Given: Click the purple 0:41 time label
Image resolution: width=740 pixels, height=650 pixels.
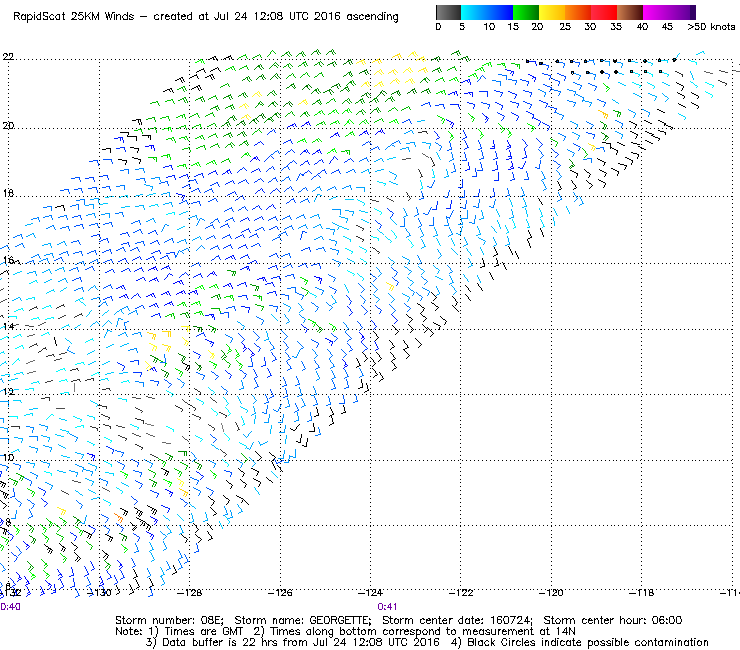Looking at the screenshot, I should 387,607.
